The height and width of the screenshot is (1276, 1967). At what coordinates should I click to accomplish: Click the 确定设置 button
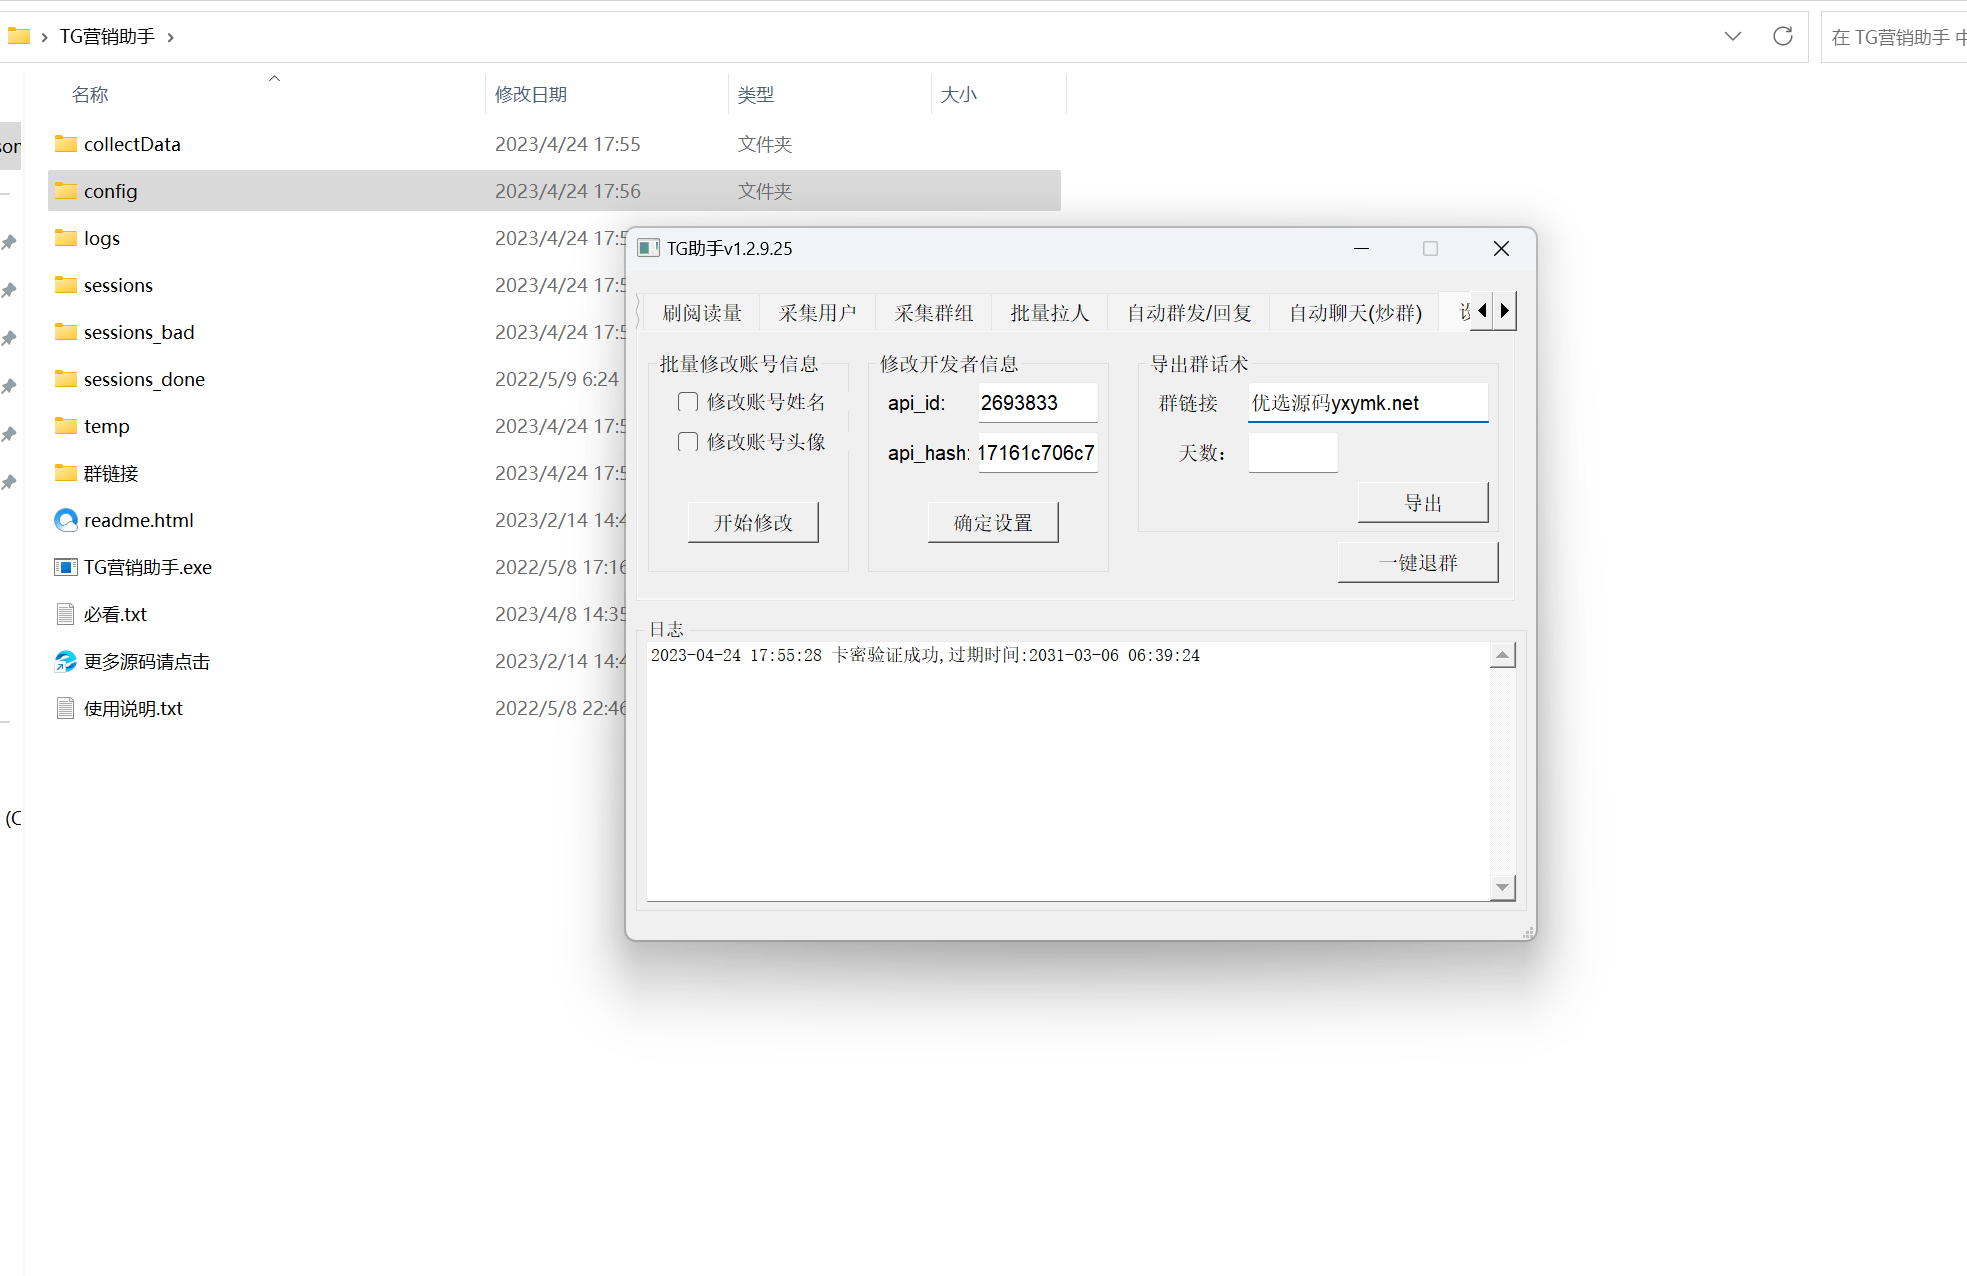pyautogui.click(x=993, y=522)
